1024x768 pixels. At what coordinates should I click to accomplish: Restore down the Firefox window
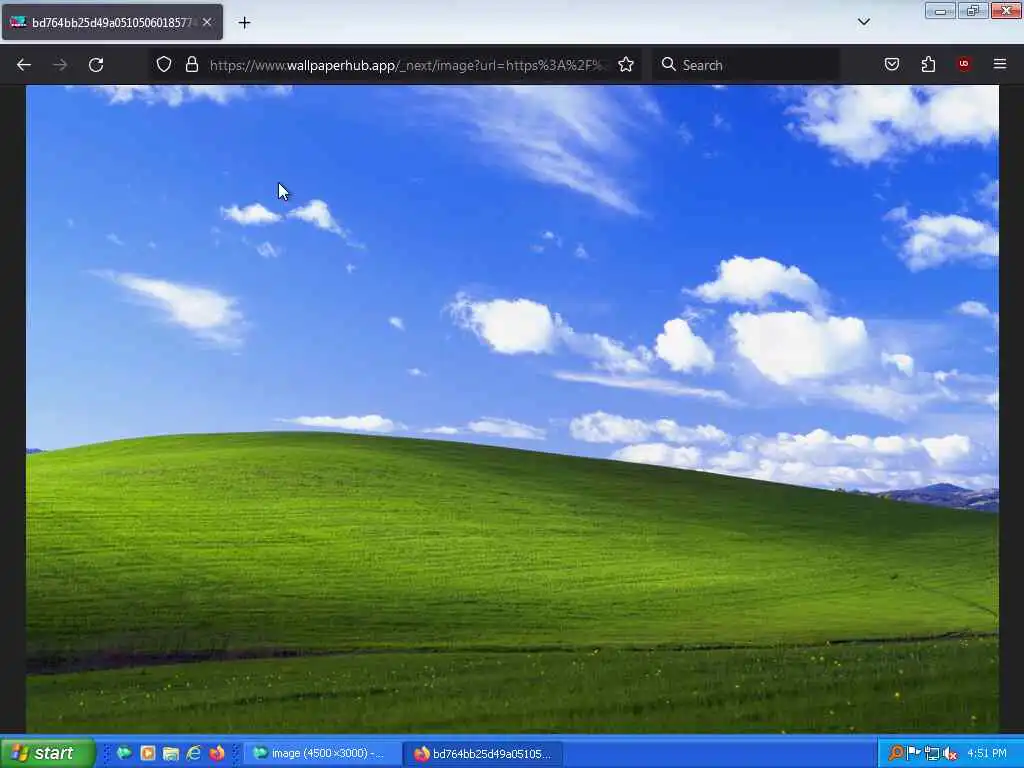pyautogui.click(x=973, y=10)
